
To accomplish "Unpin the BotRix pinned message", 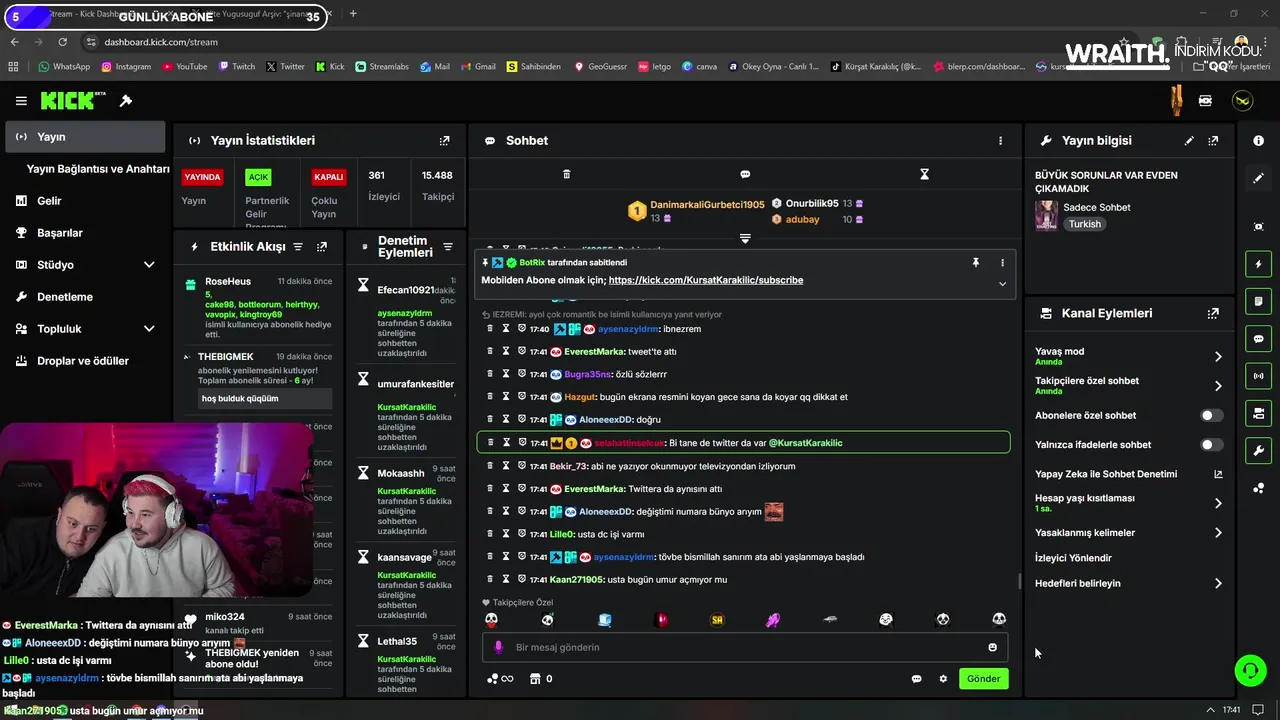I will (x=975, y=262).
